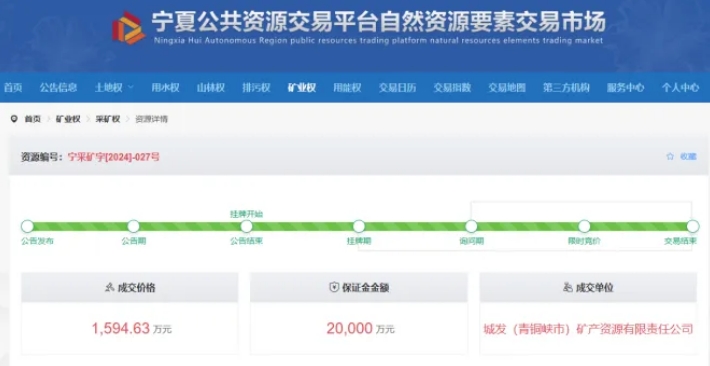Click the star favorite icon beside 收藏

point(670,157)
